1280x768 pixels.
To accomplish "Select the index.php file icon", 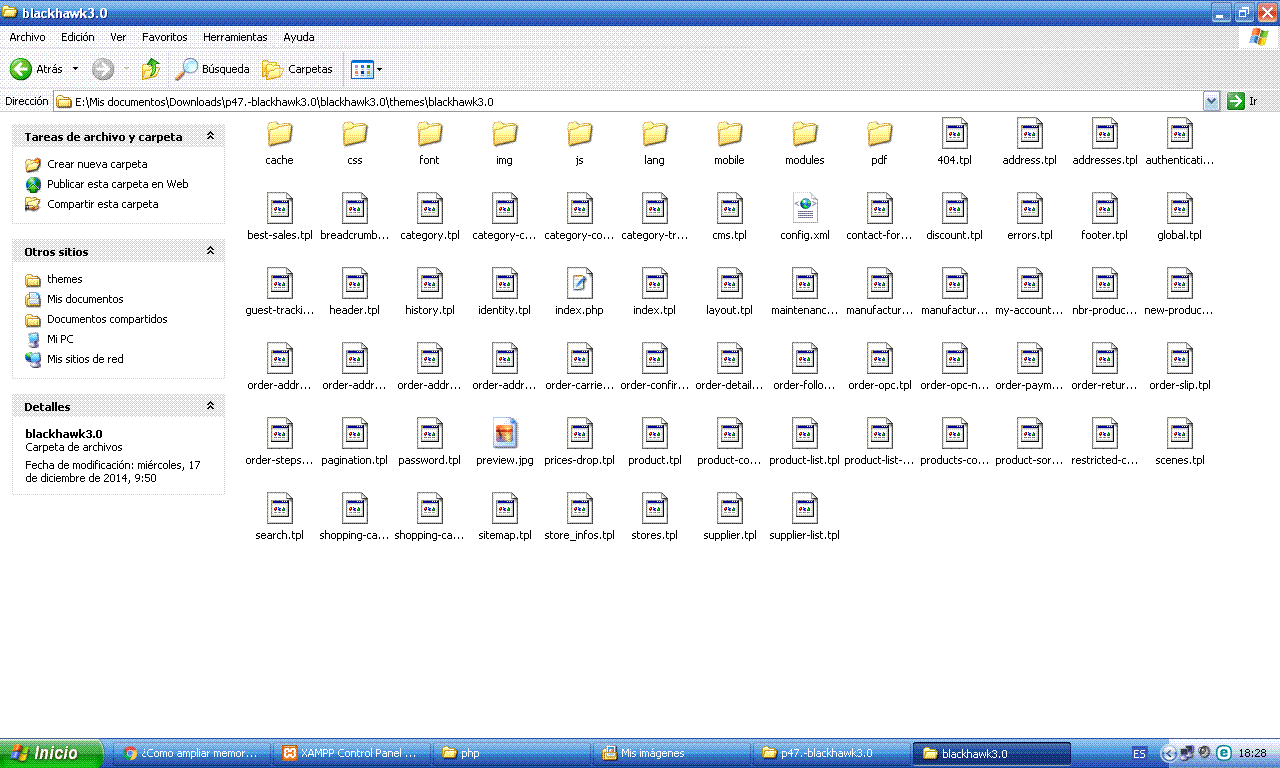I will click(x=580, y=283).
